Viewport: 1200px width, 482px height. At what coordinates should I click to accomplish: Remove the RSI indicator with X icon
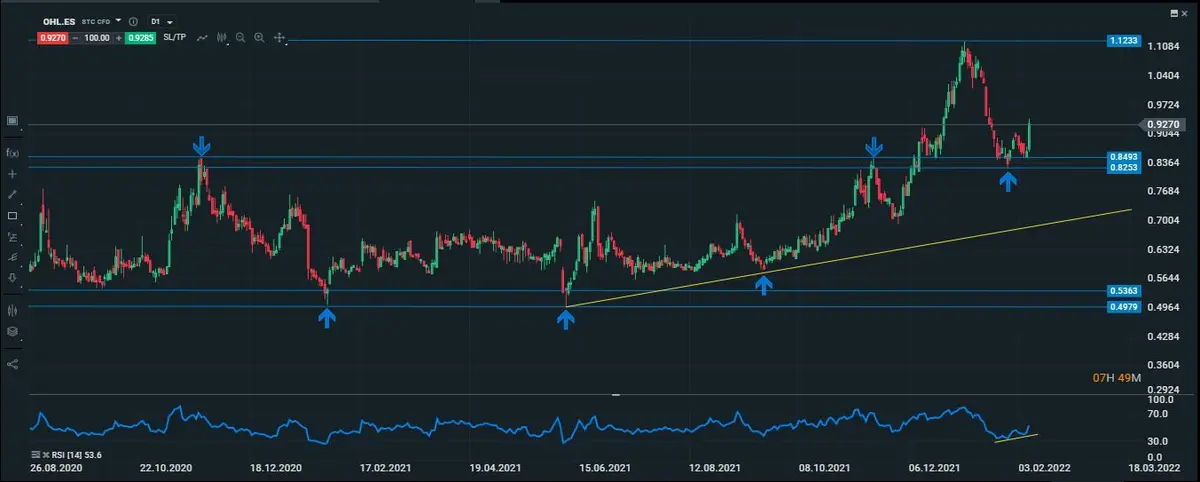point(47,455)
